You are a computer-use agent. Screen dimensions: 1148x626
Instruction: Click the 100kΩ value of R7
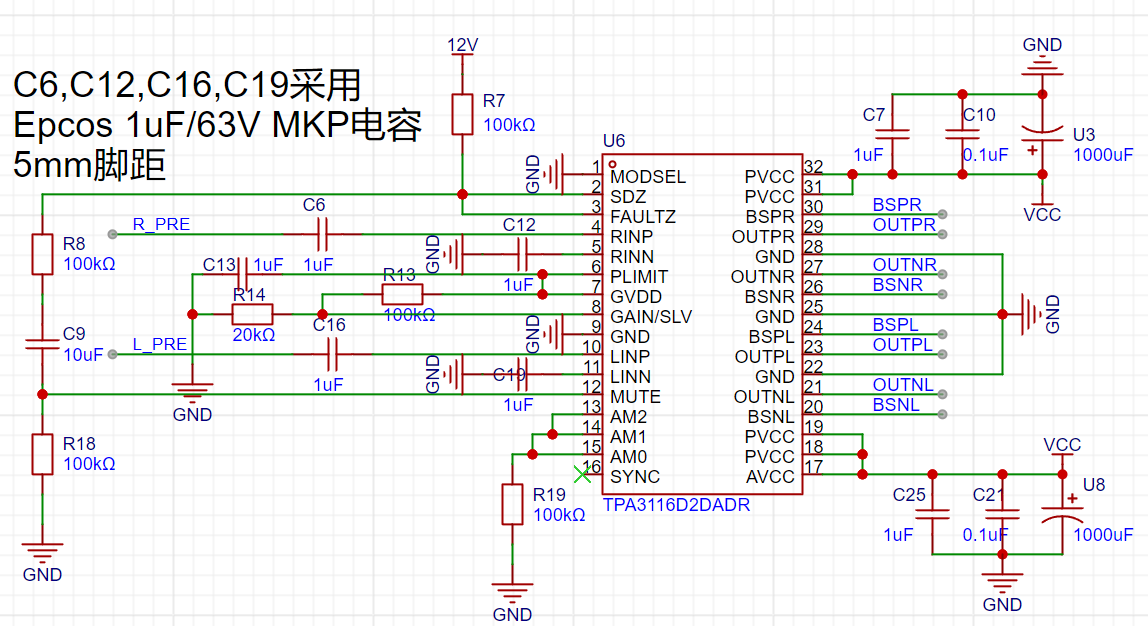click(x=509, y=125)
